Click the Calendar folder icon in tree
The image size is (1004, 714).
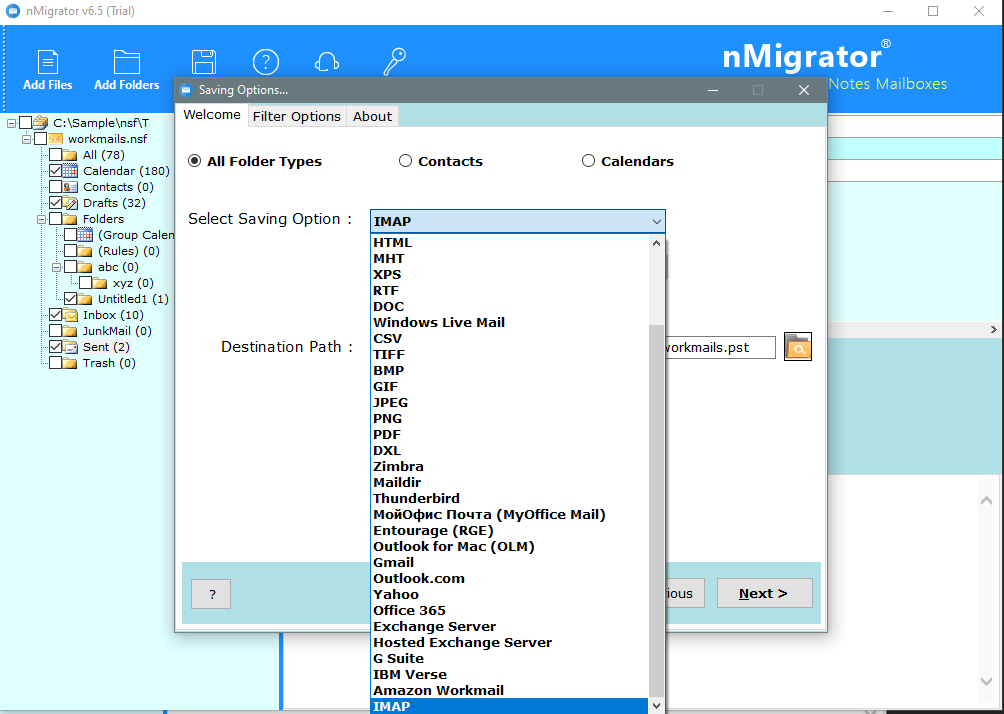pyautogui.click(x=70, y=171)
